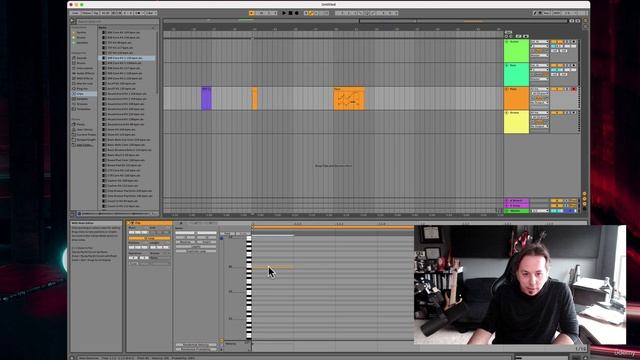The image size is (640, 360).
Task: Toggle the orange Loop button in clip box
Action: pos(149,238)
